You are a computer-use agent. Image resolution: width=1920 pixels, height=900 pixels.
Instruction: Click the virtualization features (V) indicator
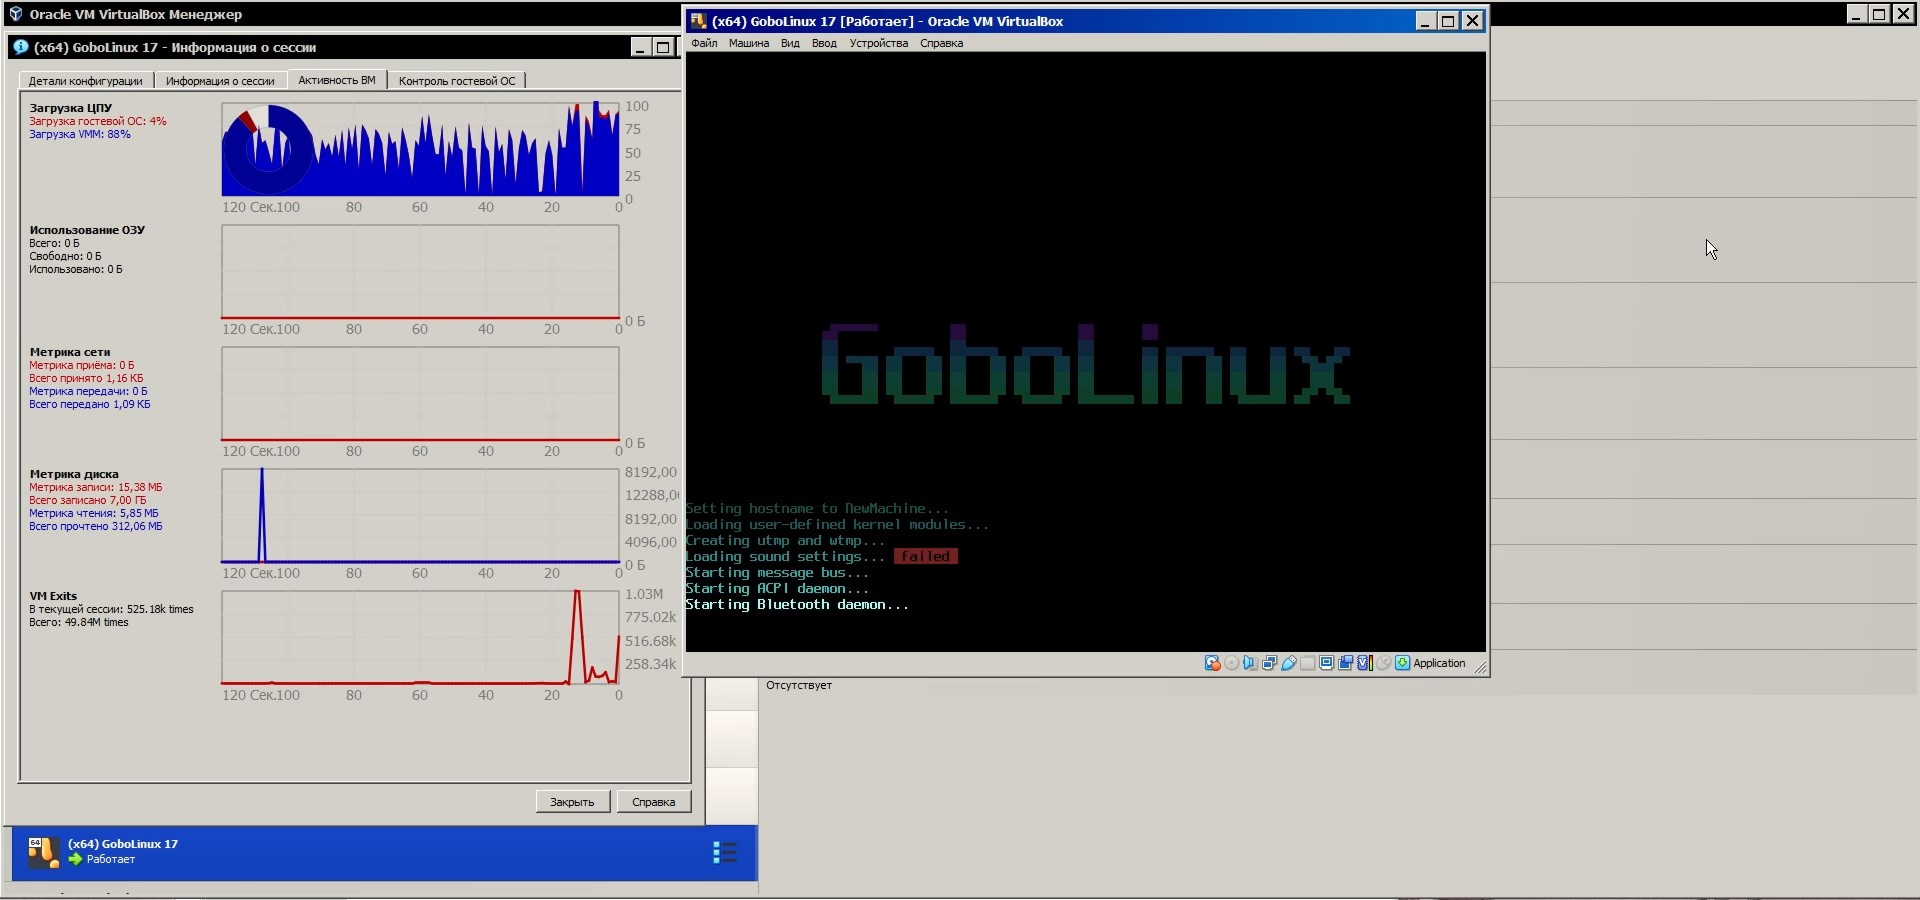click(1364, 663)
